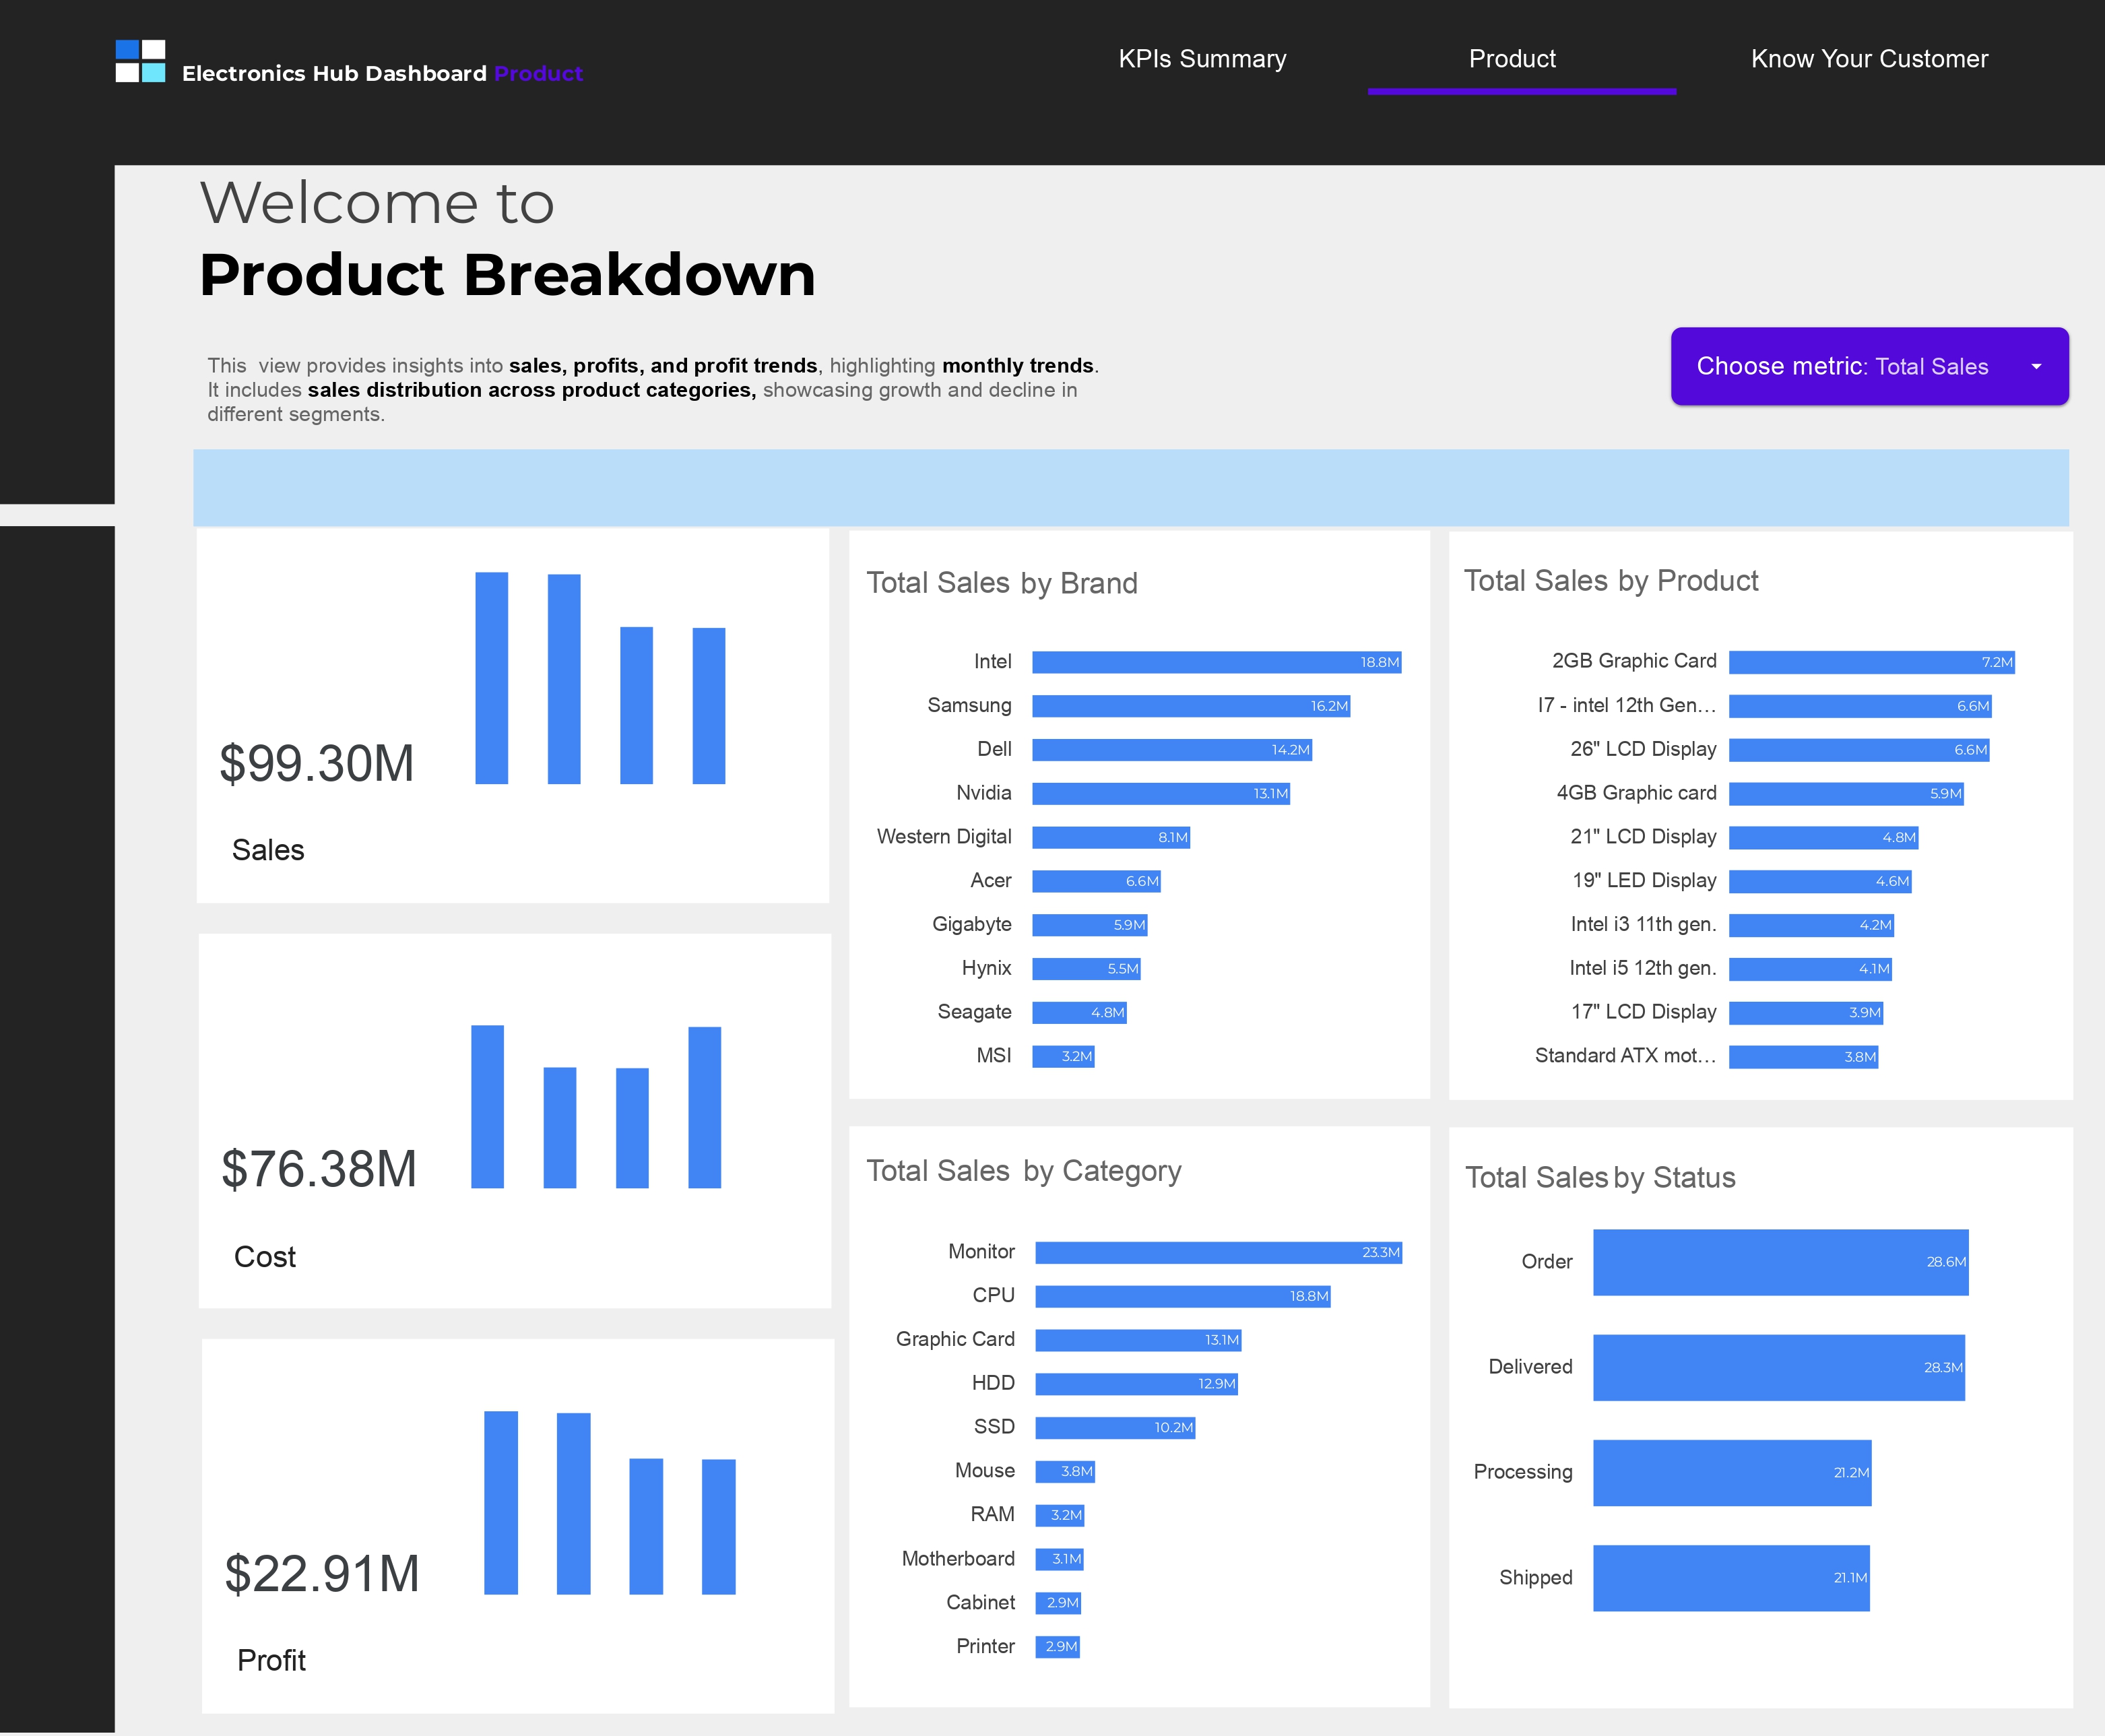Click the 2GB Graphic Card bar
This screenshot has height=1736, width=2105.
pos(1872,662)
